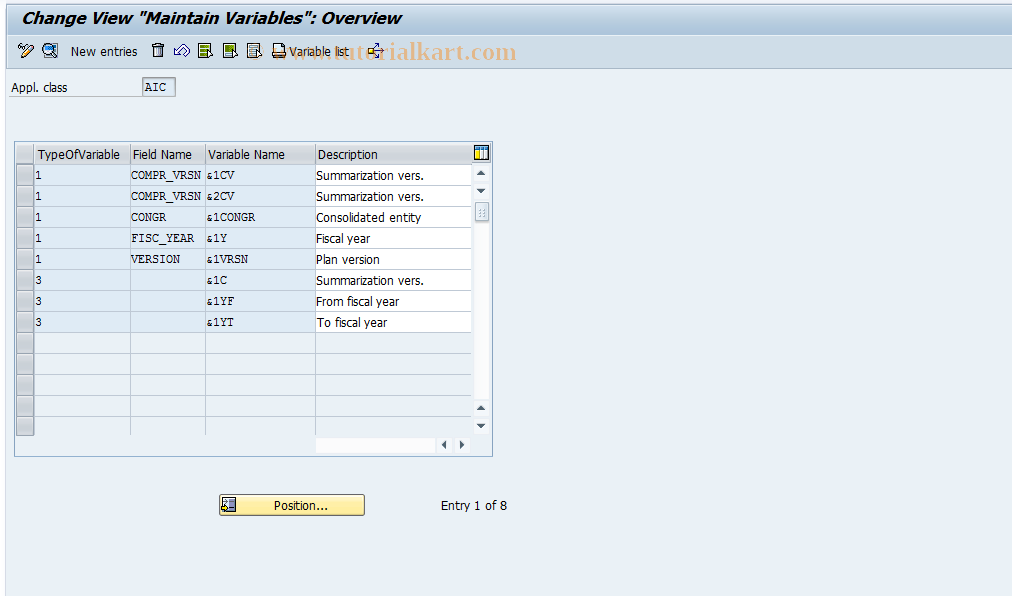This screenshot has width=1012, height=596.
Task: Click the Field Name column header
Action: (168, 154)
